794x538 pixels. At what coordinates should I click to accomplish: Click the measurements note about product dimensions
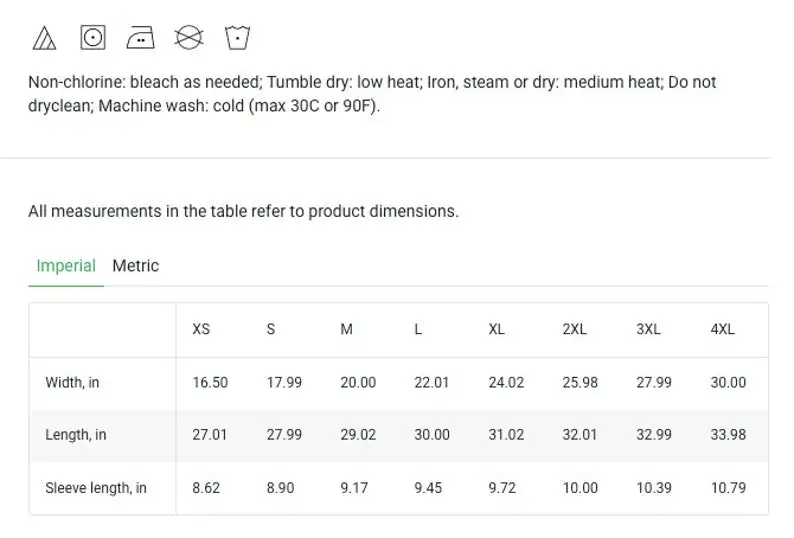(x=243, y=212)
